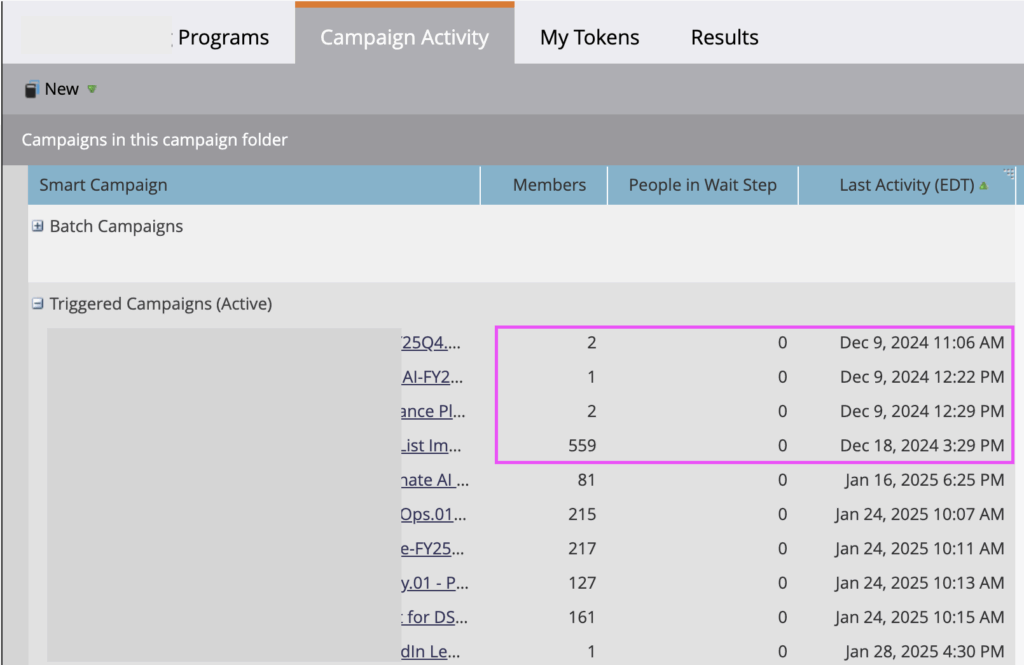Click the Last Activity sort arrow icon
The width and height of the screenshot is (1024, 665).
tap(983, 186)
